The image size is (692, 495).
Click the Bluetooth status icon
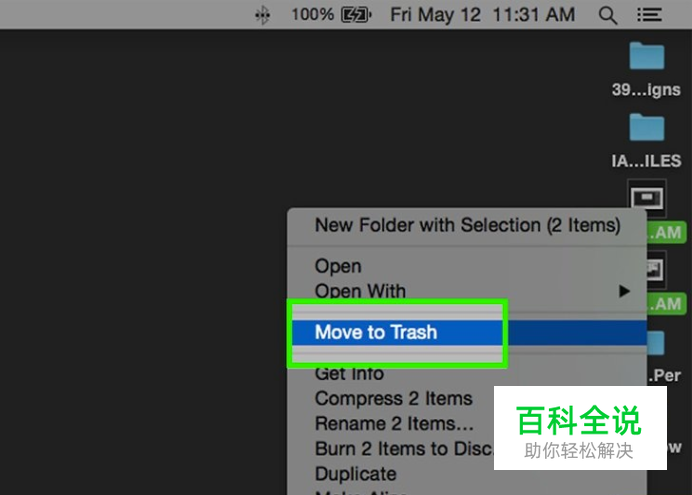pyautogui.click(x=262, y=15)
